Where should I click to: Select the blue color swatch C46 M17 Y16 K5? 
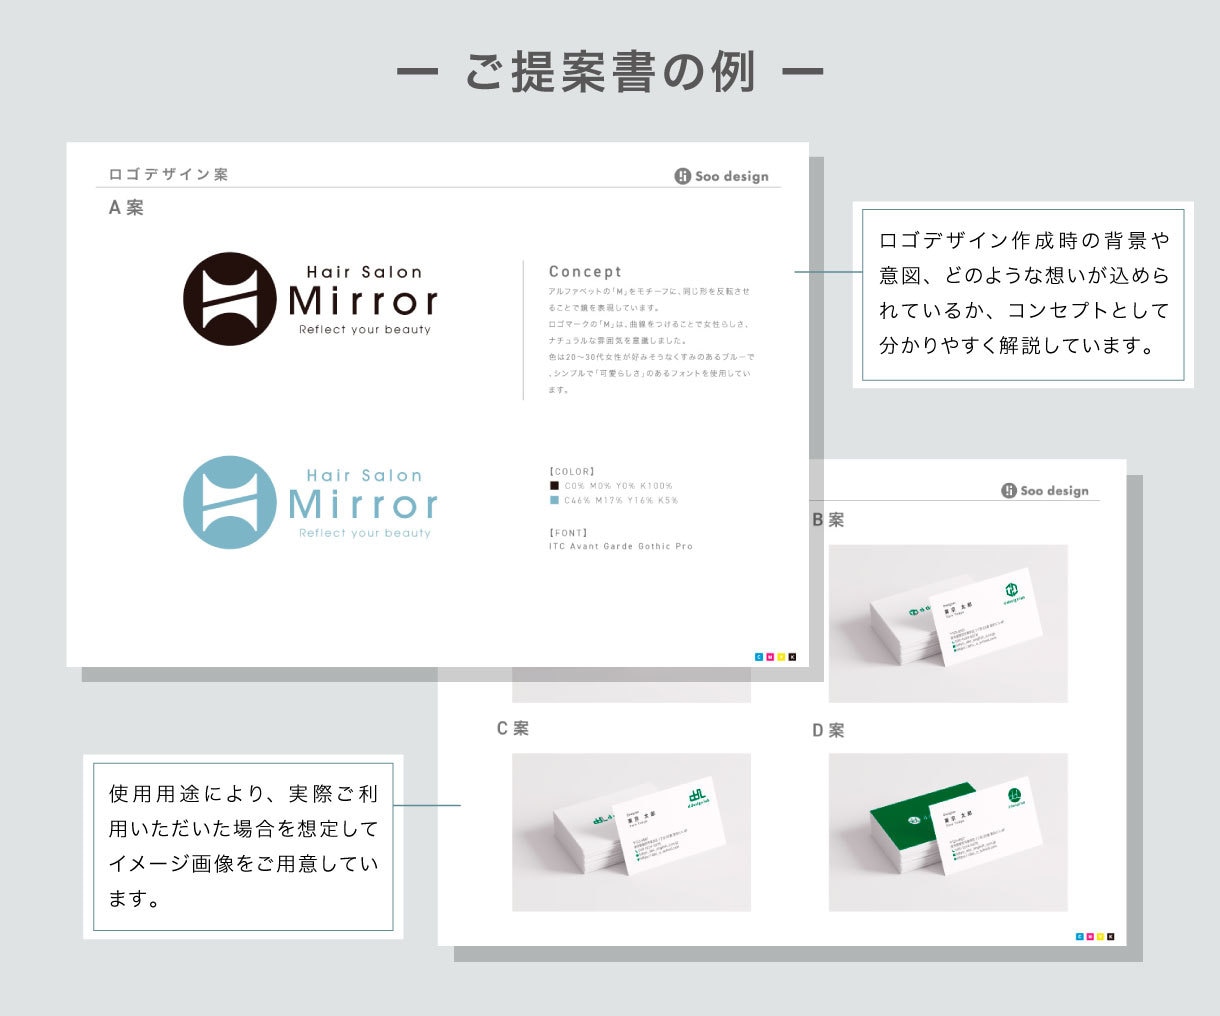pyautogui.click(x=554, y=500)
